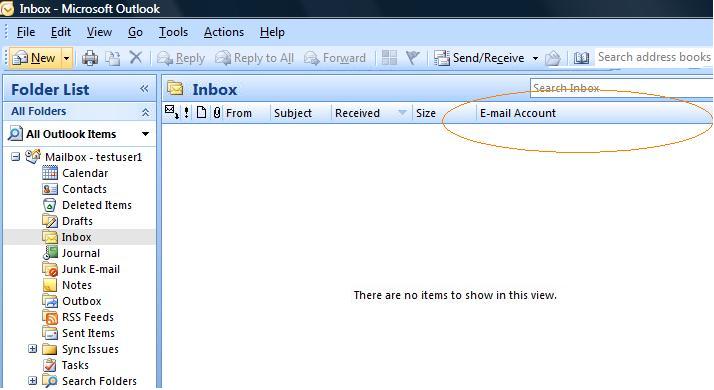Screen dimensions: 714x390
Task: Select the Search Folders item
Action: 99,381
